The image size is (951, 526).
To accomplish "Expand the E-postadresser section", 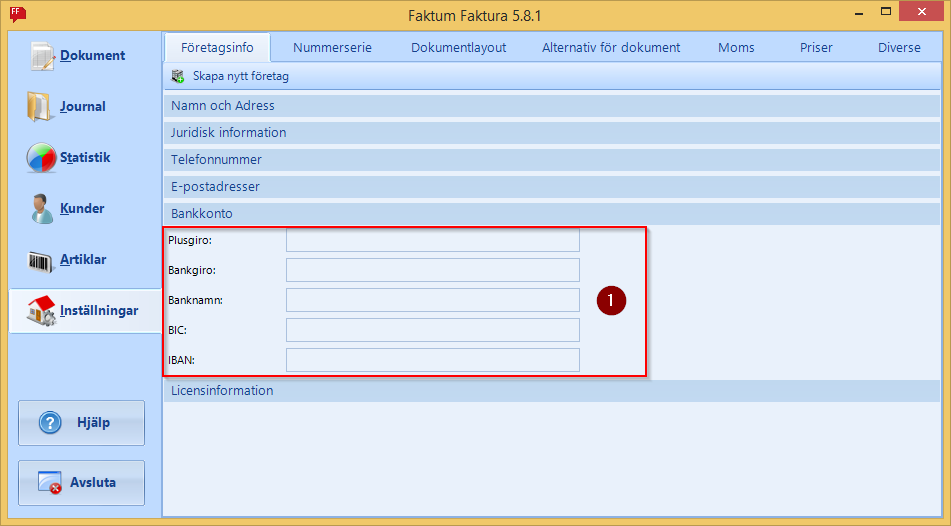I will point(552,187).
